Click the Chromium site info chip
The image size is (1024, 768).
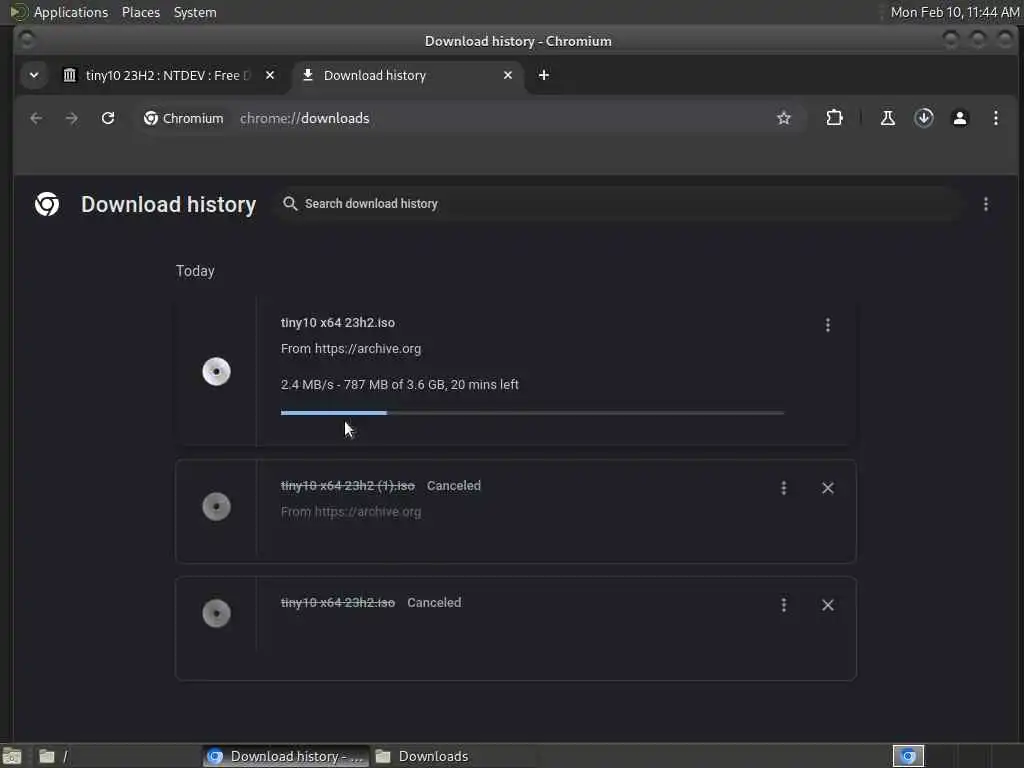click(x=184, y=118)
